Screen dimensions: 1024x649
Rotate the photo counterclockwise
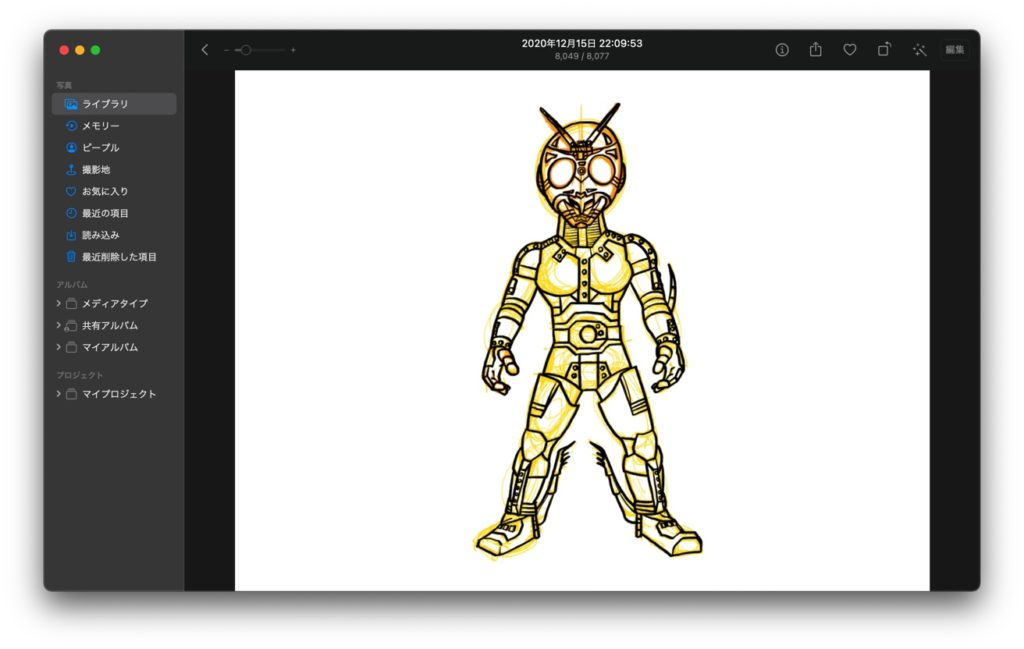tap(884, 49)
